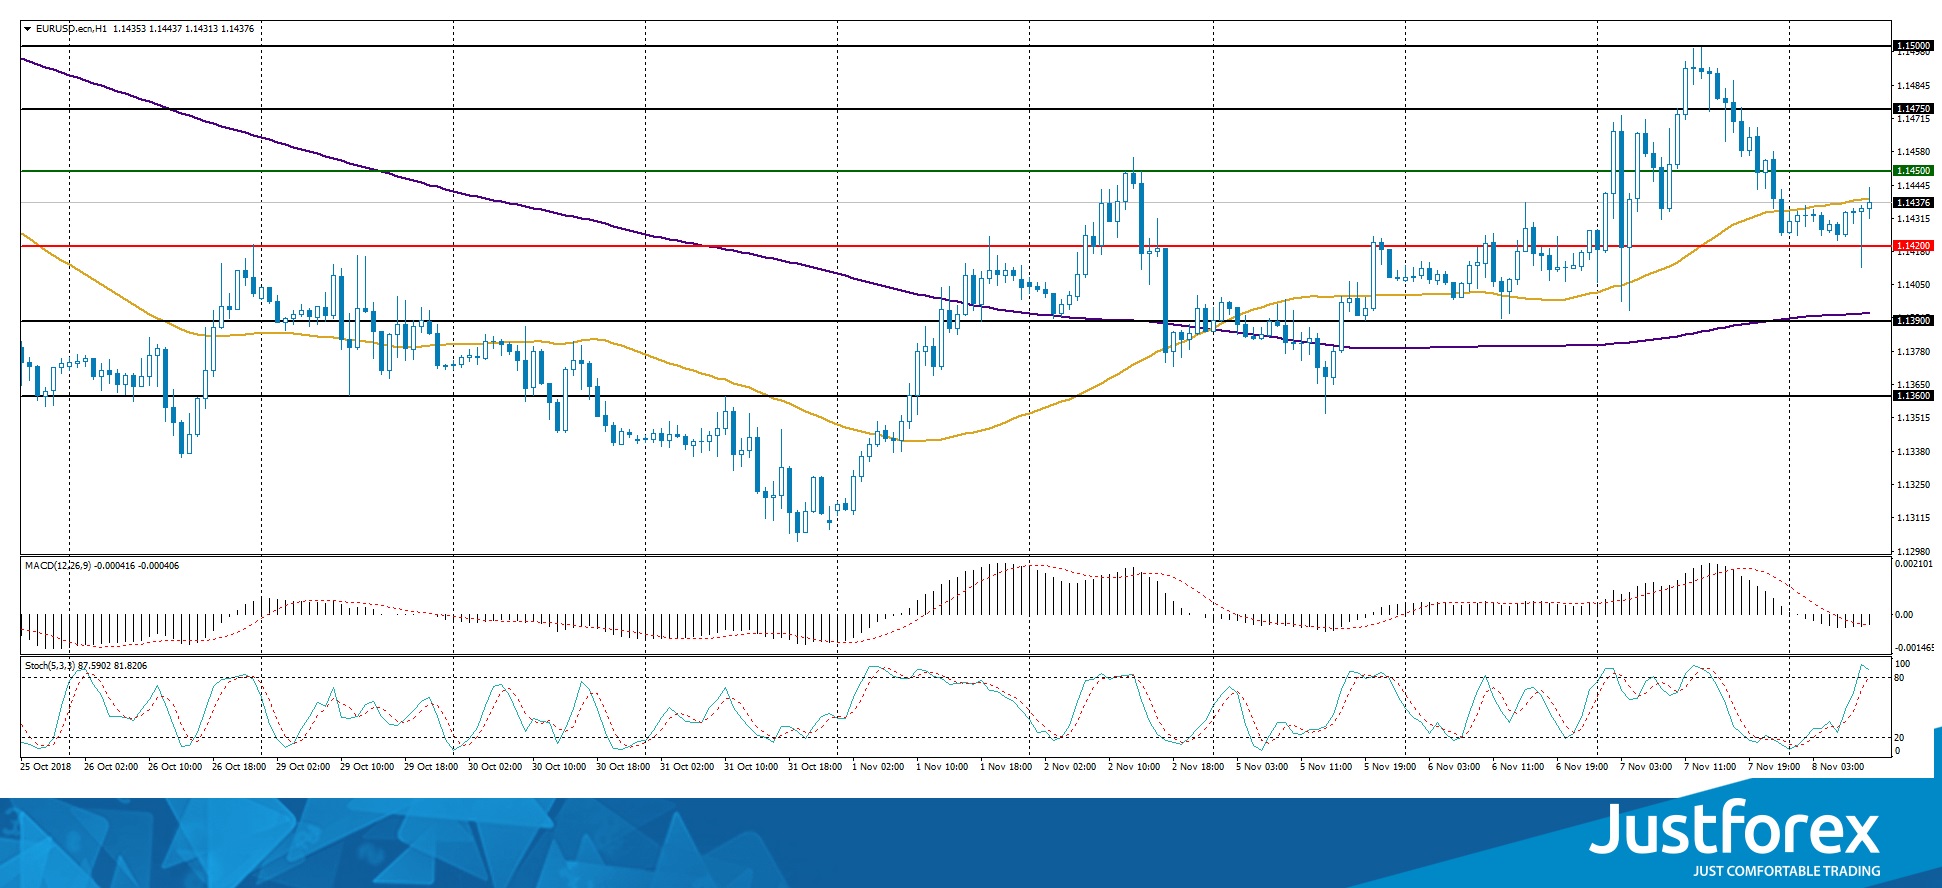This screenshot has height=888, width=1942.
Task: Click the JustForex logo
Action: [1734, 829]
